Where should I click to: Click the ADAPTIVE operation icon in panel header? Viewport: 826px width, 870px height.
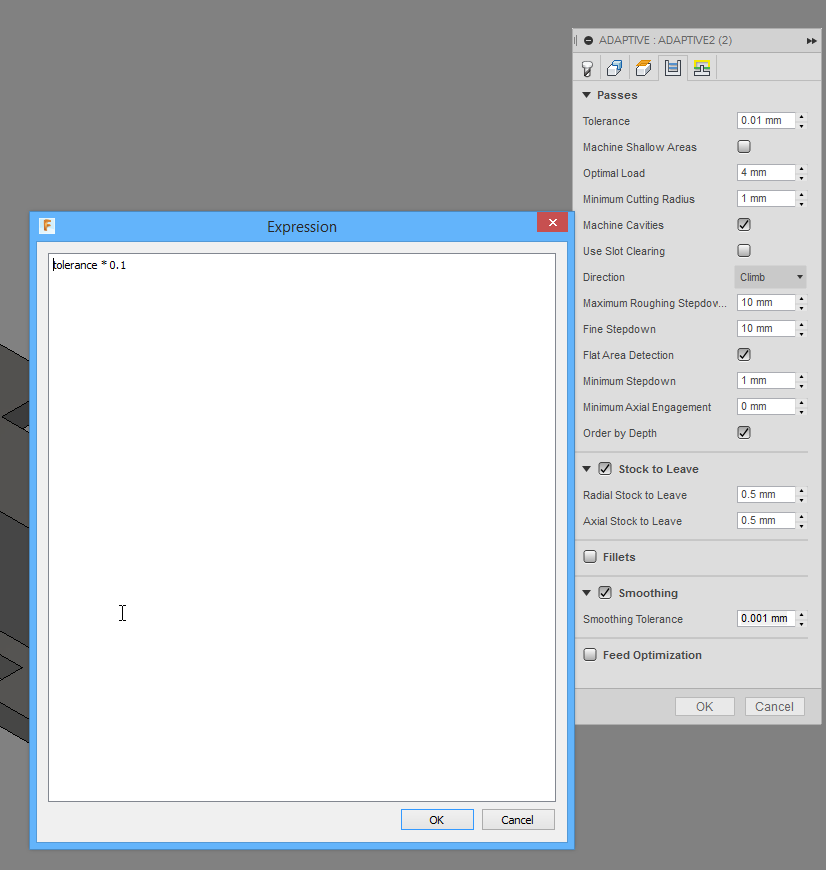[x=589, y=40]
